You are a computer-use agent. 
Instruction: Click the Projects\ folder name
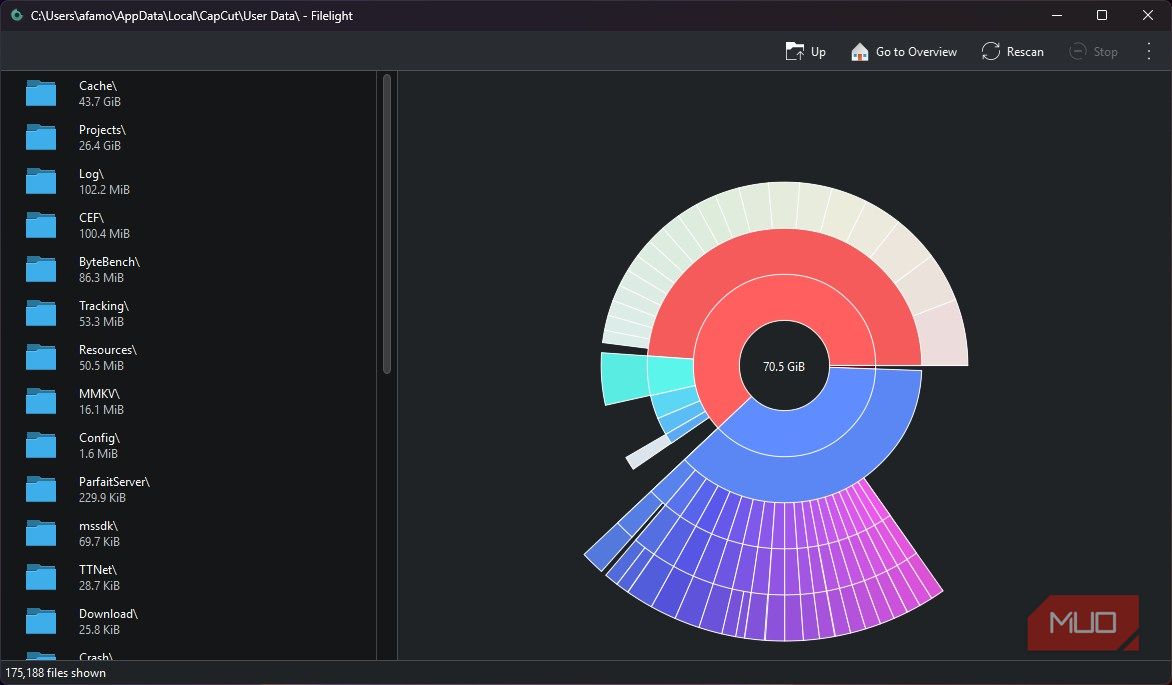(102, 130)
